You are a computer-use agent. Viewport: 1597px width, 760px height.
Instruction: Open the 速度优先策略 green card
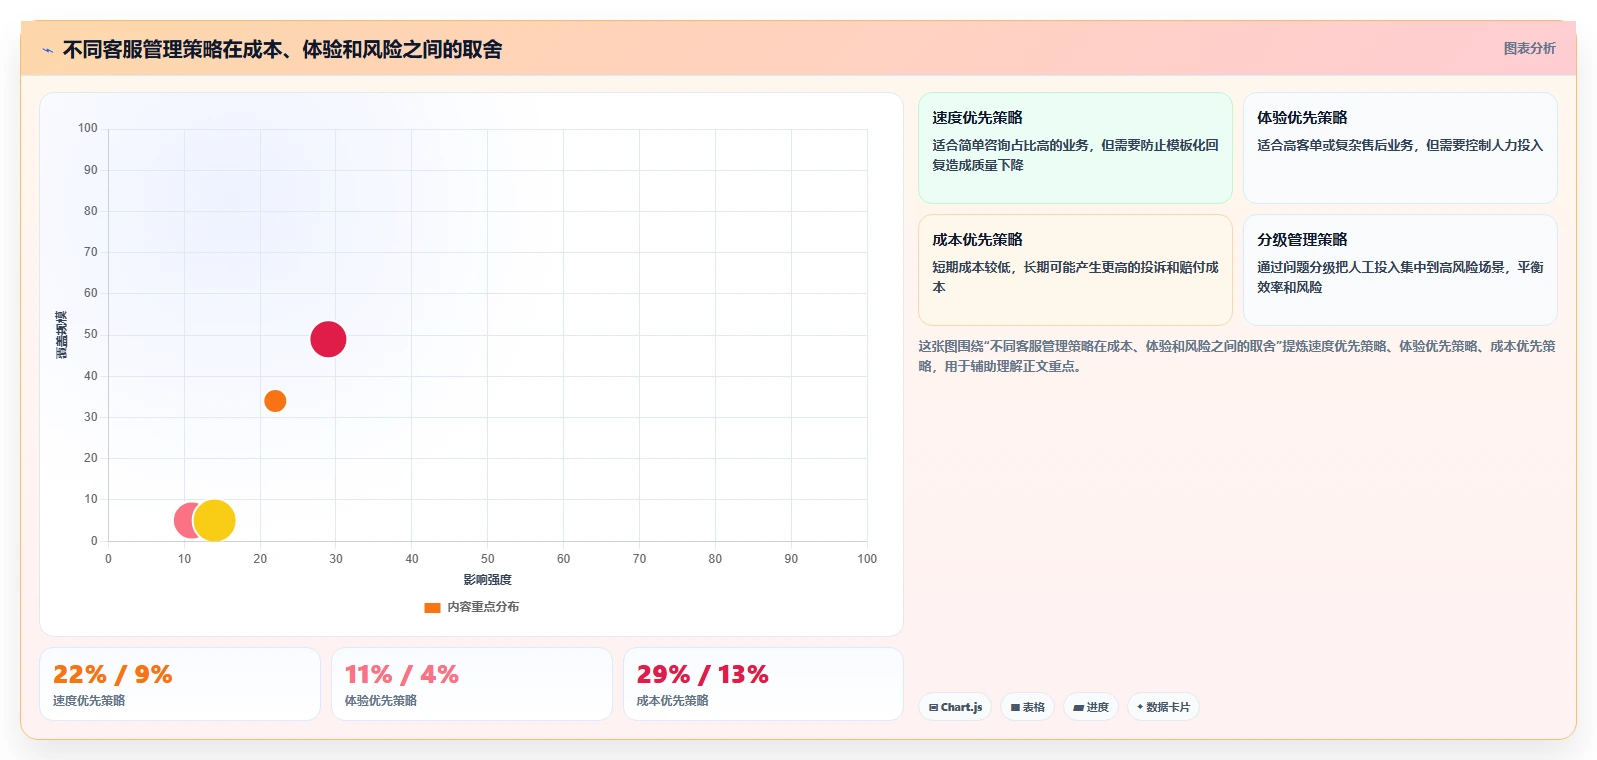1075,148
